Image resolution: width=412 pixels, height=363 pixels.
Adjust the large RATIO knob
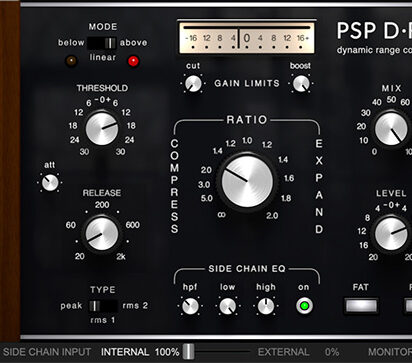click(x=247, y=182)
